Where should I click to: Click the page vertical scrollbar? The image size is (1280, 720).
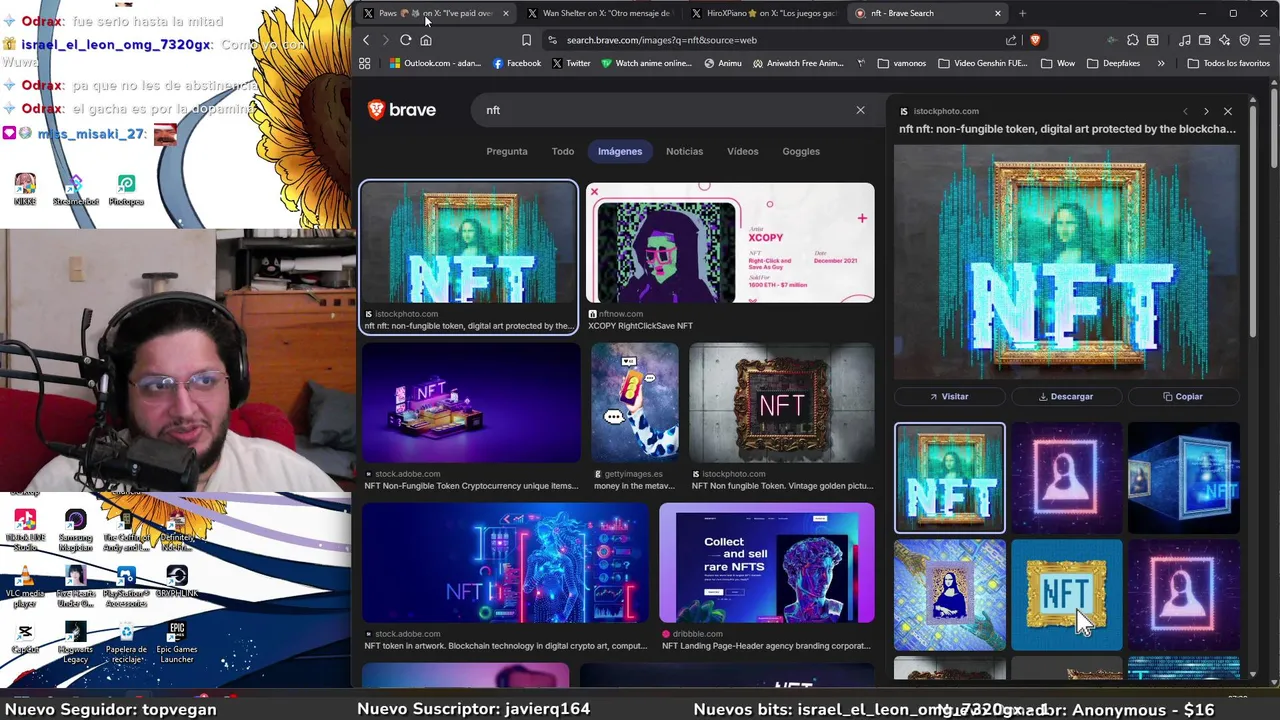(1274, 130)
